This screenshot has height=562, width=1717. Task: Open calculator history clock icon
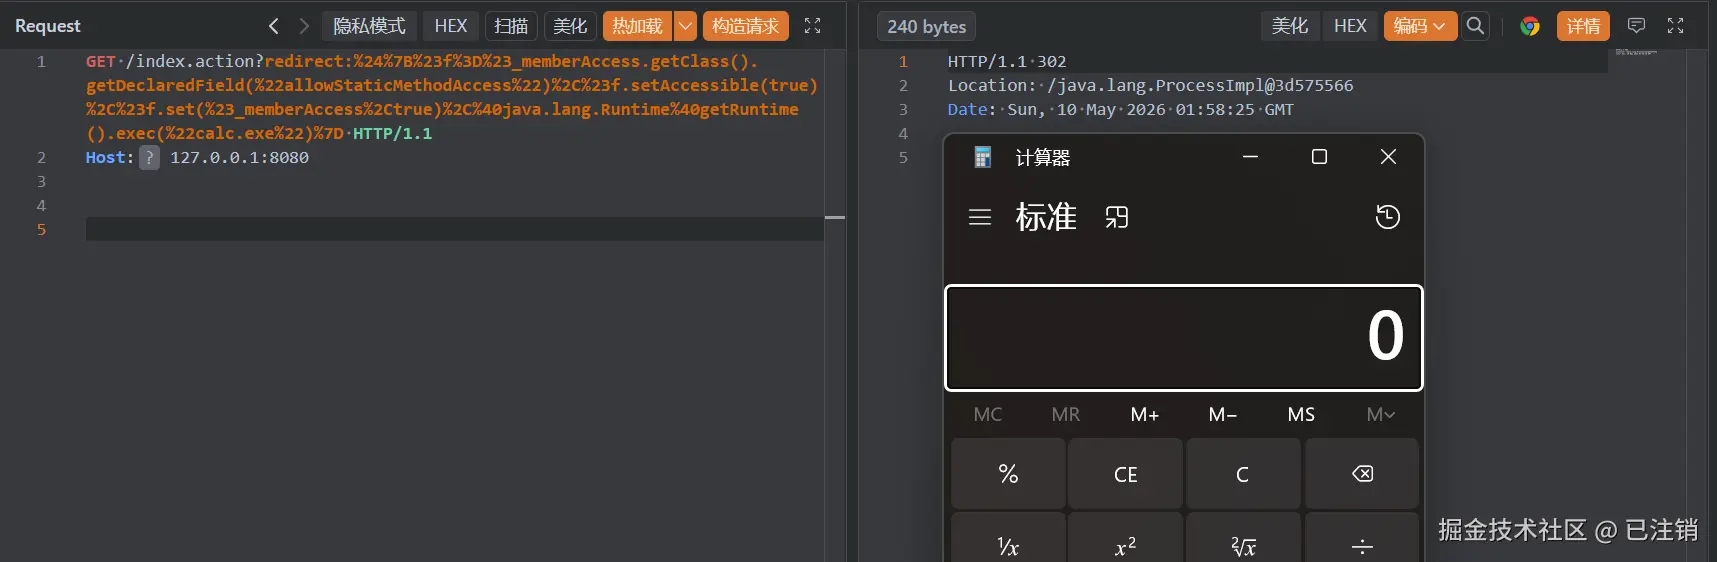point(1388,217)
